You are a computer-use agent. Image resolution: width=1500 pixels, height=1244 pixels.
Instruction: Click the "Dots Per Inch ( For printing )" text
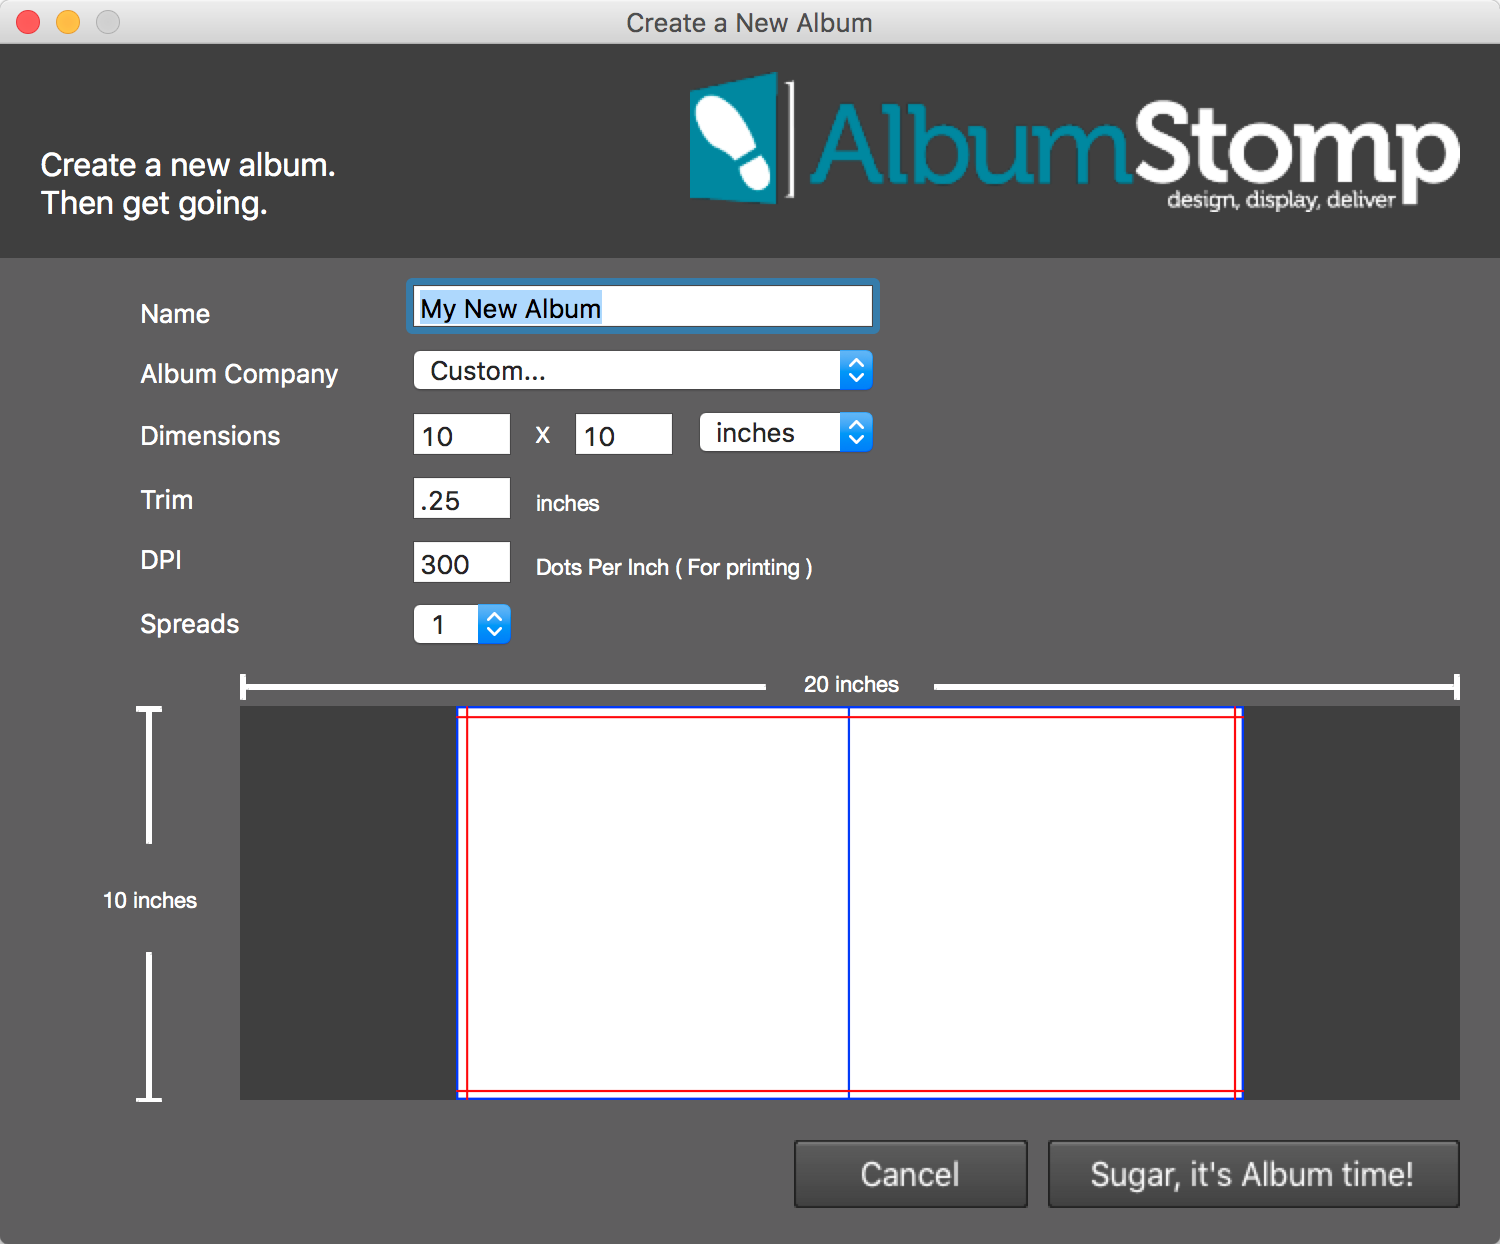674,567
